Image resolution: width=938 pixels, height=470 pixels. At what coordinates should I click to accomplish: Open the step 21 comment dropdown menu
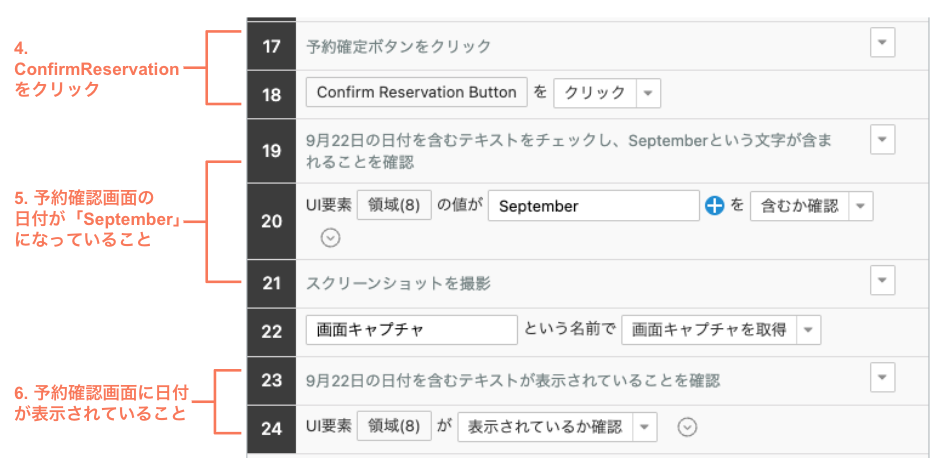882,279
